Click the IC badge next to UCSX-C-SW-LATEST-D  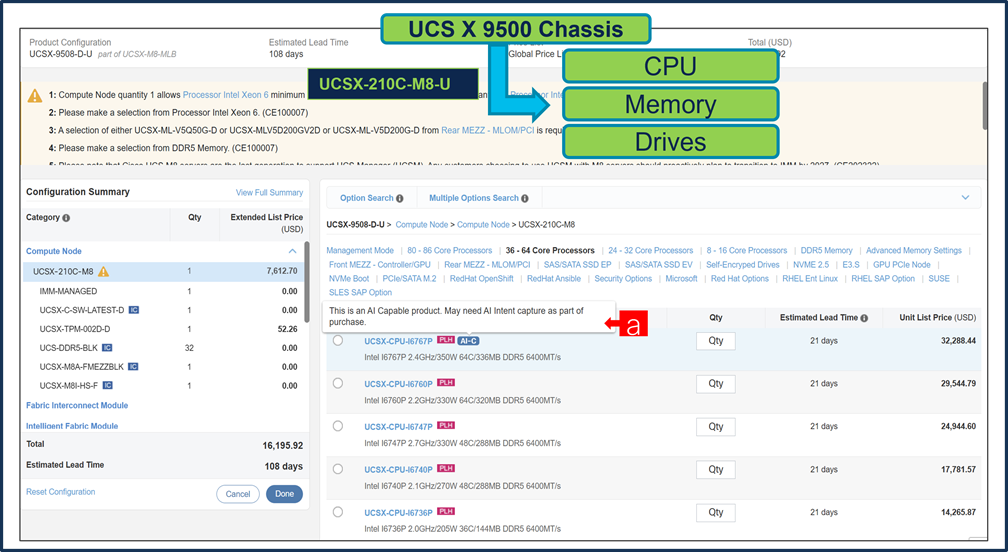[134, 310]
